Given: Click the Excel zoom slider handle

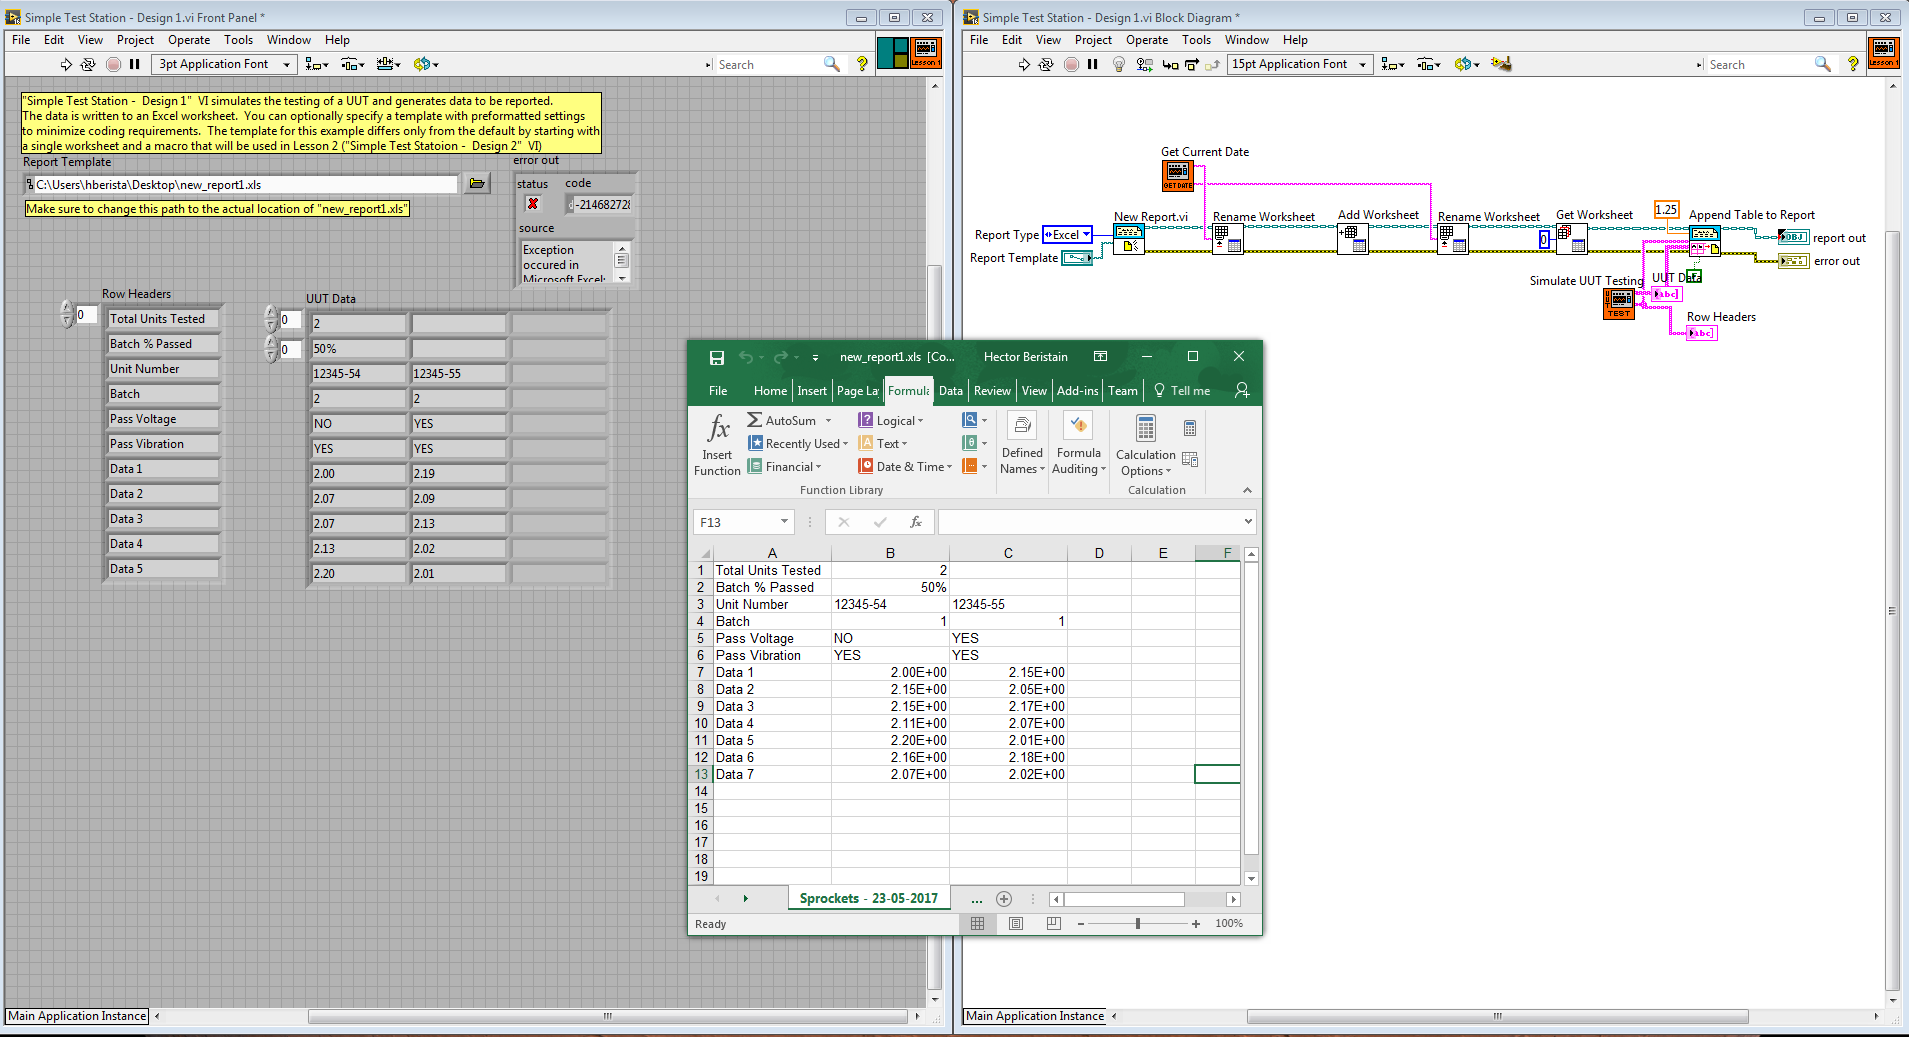Looking at the screenshot, I should tap(1138, 924).
